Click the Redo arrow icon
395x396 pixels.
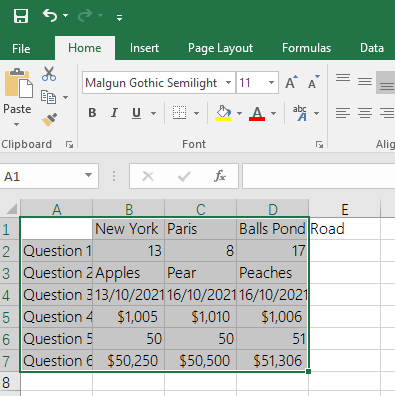point(85,15)
